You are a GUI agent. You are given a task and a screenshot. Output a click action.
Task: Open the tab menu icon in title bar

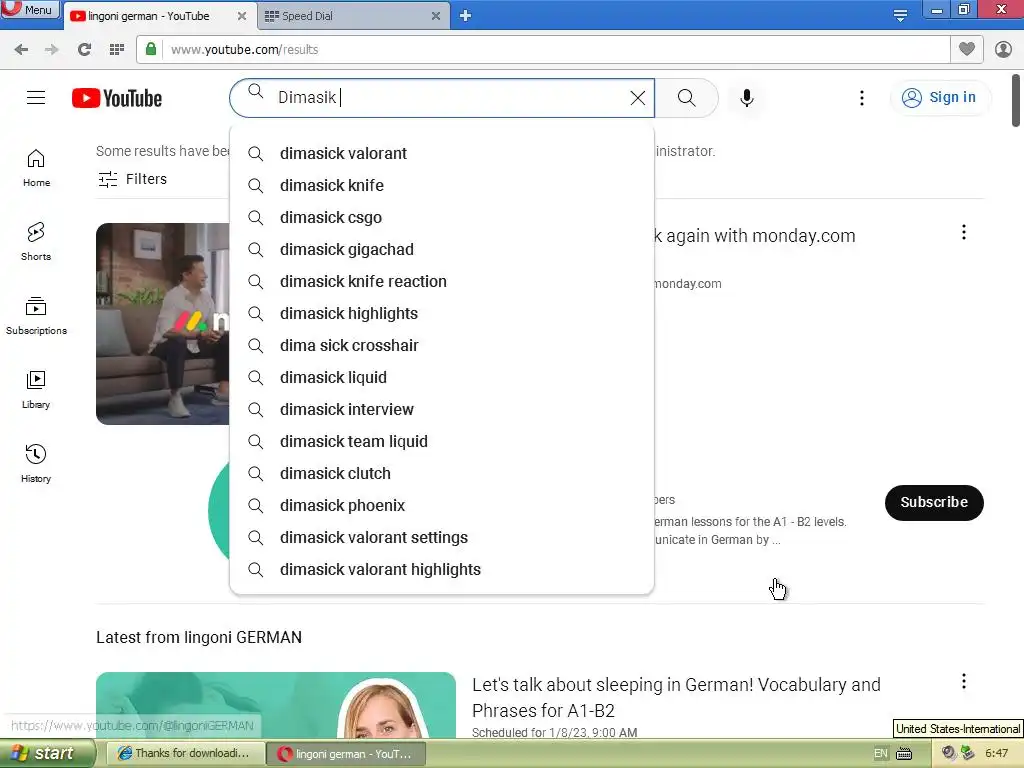[901, 15]
